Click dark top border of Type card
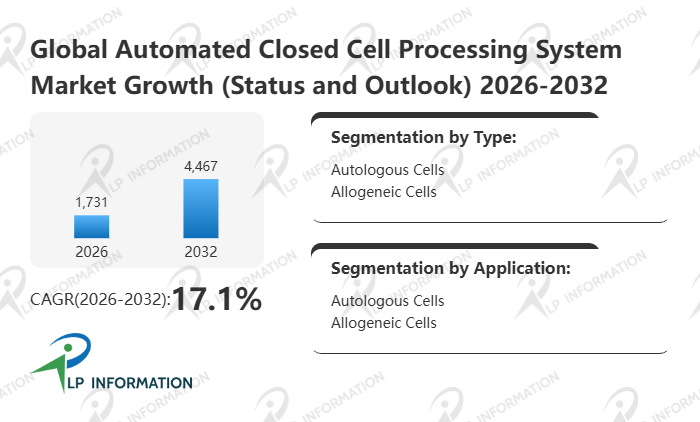This screenshot has width=700, height=422. [x=455, y=116]
